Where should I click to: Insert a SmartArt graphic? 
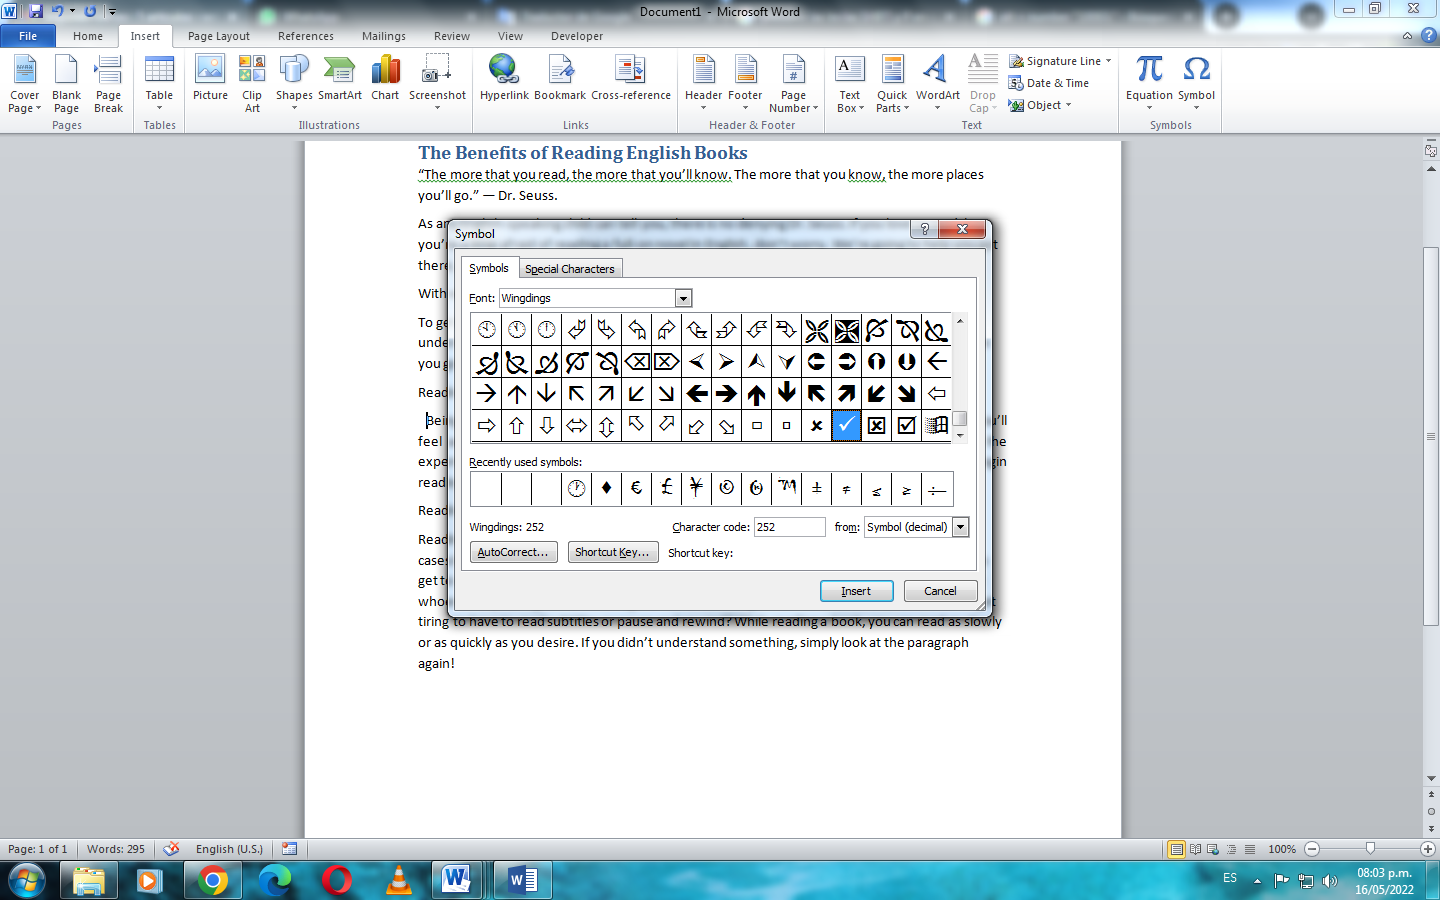point(340,78)
